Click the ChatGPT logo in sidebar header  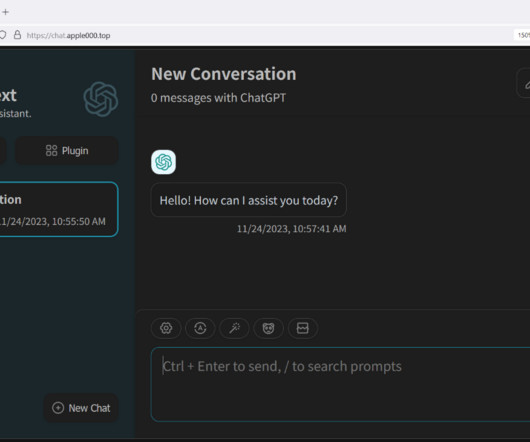pos(101,99)
